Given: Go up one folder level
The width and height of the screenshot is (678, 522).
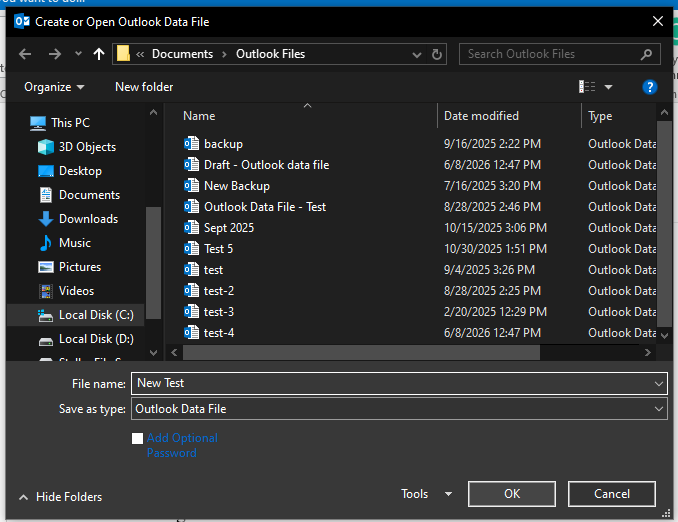Looking at the screenshot, I should click(x=99, y=54).
